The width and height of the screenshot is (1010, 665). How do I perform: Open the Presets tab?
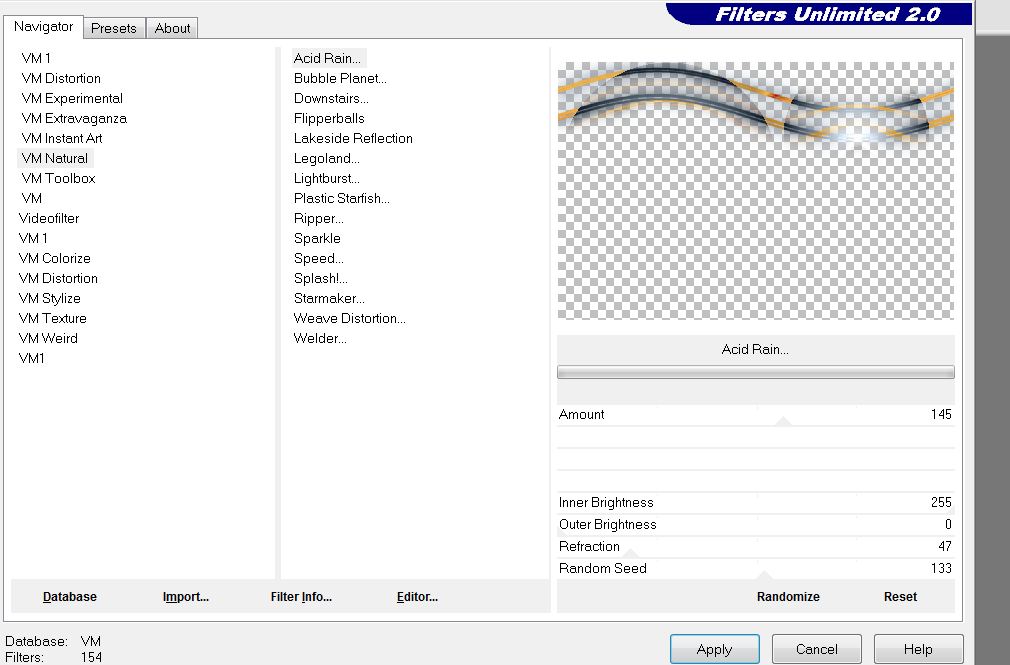(113, 28)
